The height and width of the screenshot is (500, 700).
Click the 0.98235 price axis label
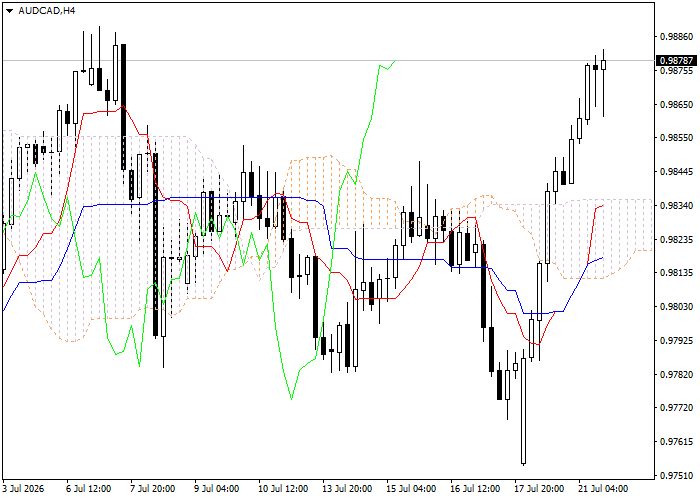pos(677,240)
